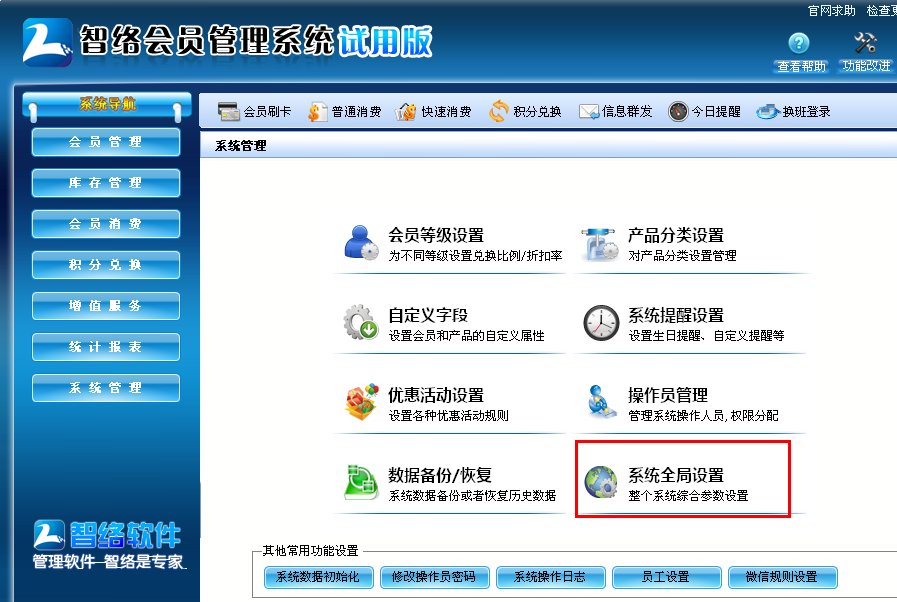897x602 pixels.
Task: Click the 今日提醒 toolbar label
Action: click(x=716, y=112)
